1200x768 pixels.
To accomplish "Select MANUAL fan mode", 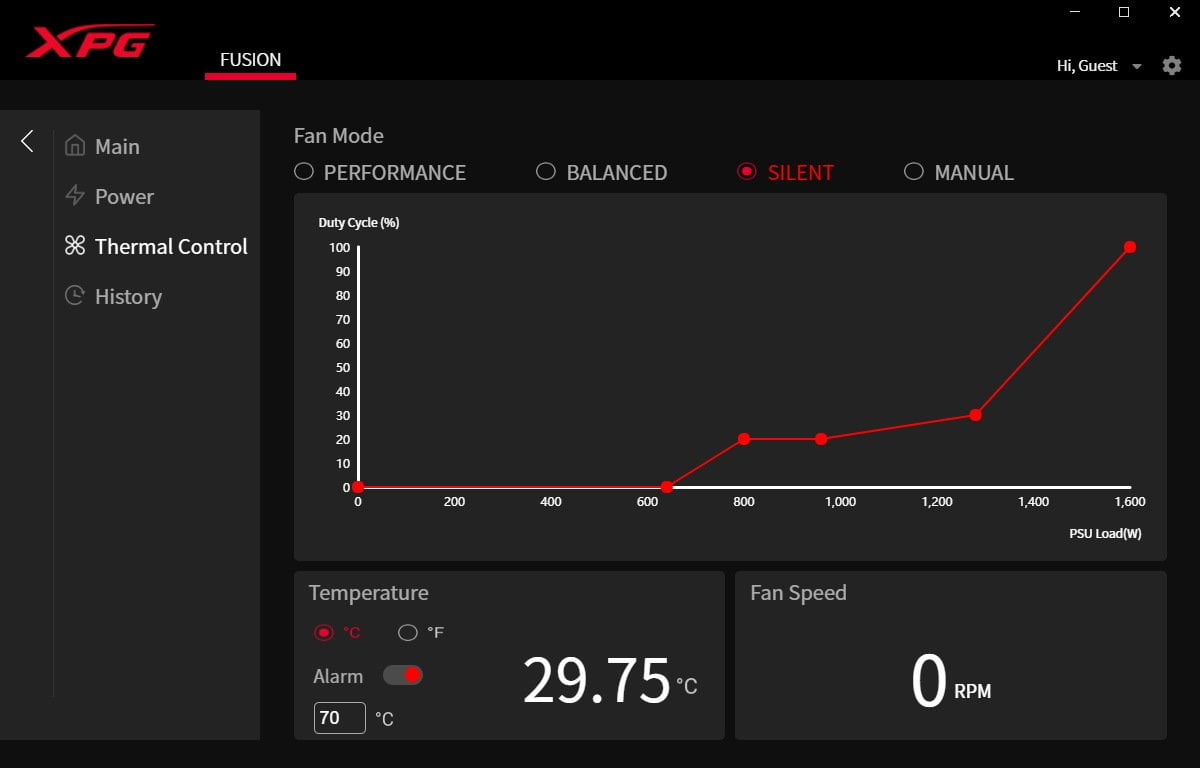I will tap(959, 172).
